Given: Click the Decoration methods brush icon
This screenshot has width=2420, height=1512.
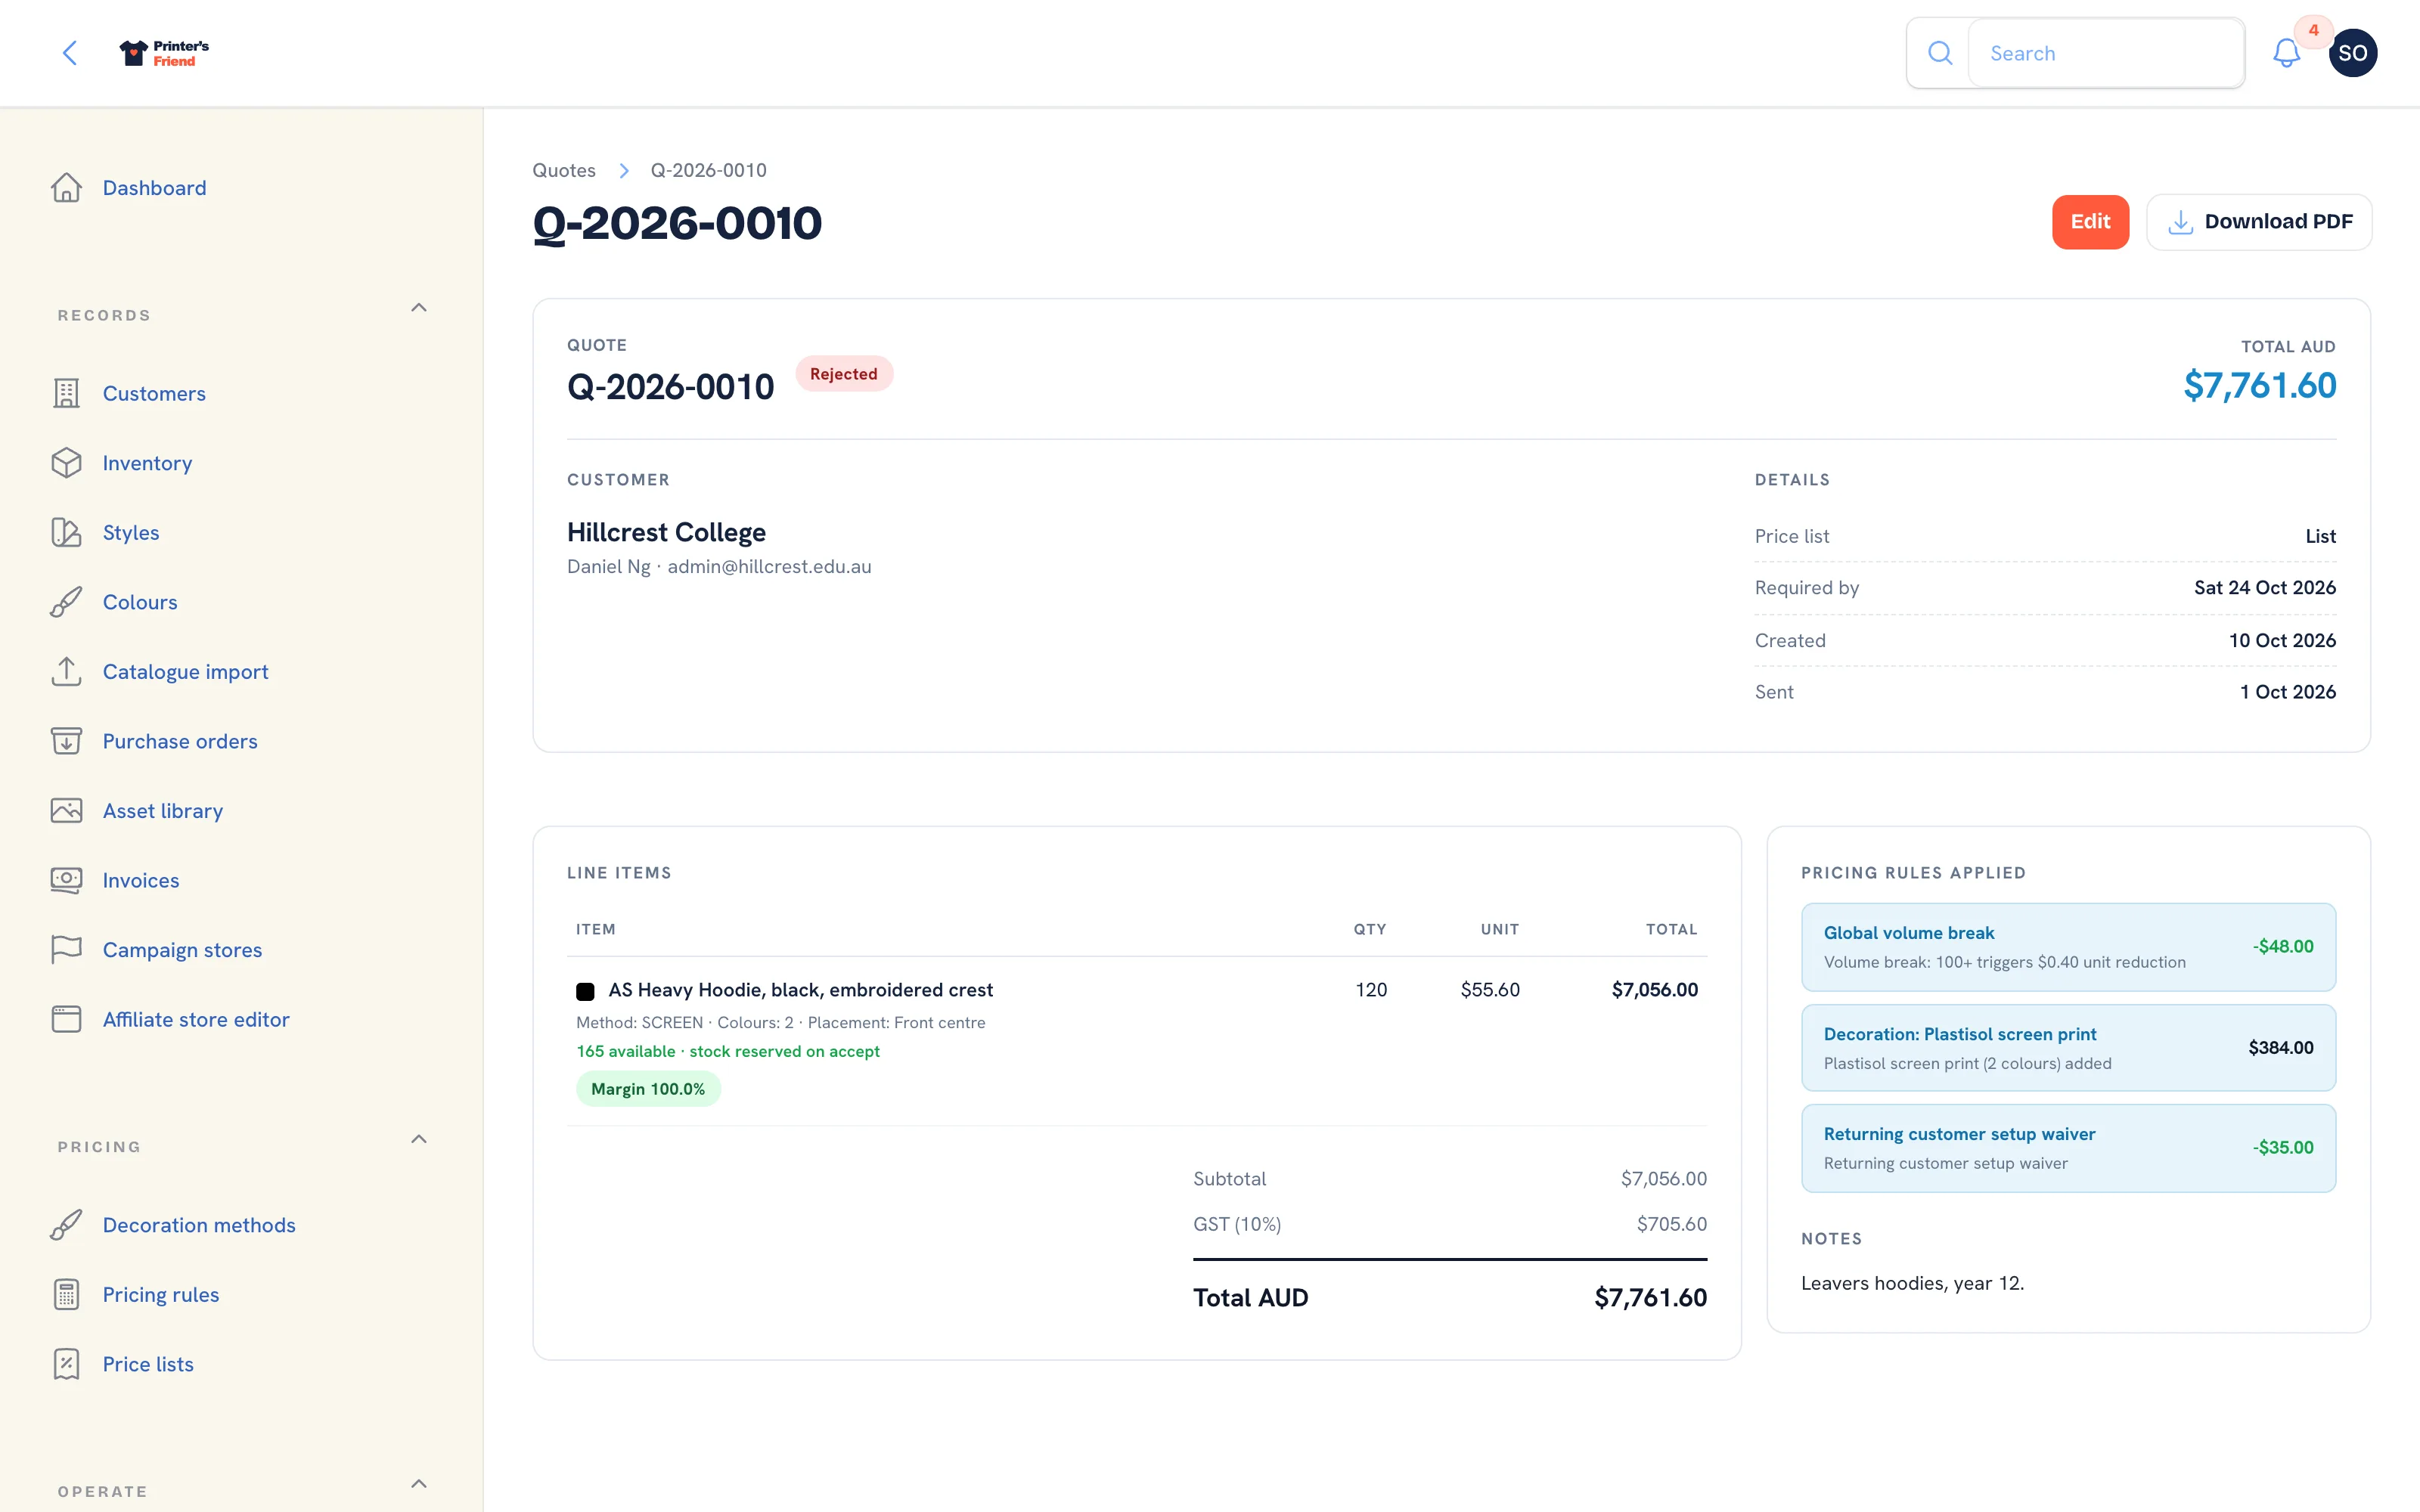Looking at the screenshot, I should pos(66,1225).
